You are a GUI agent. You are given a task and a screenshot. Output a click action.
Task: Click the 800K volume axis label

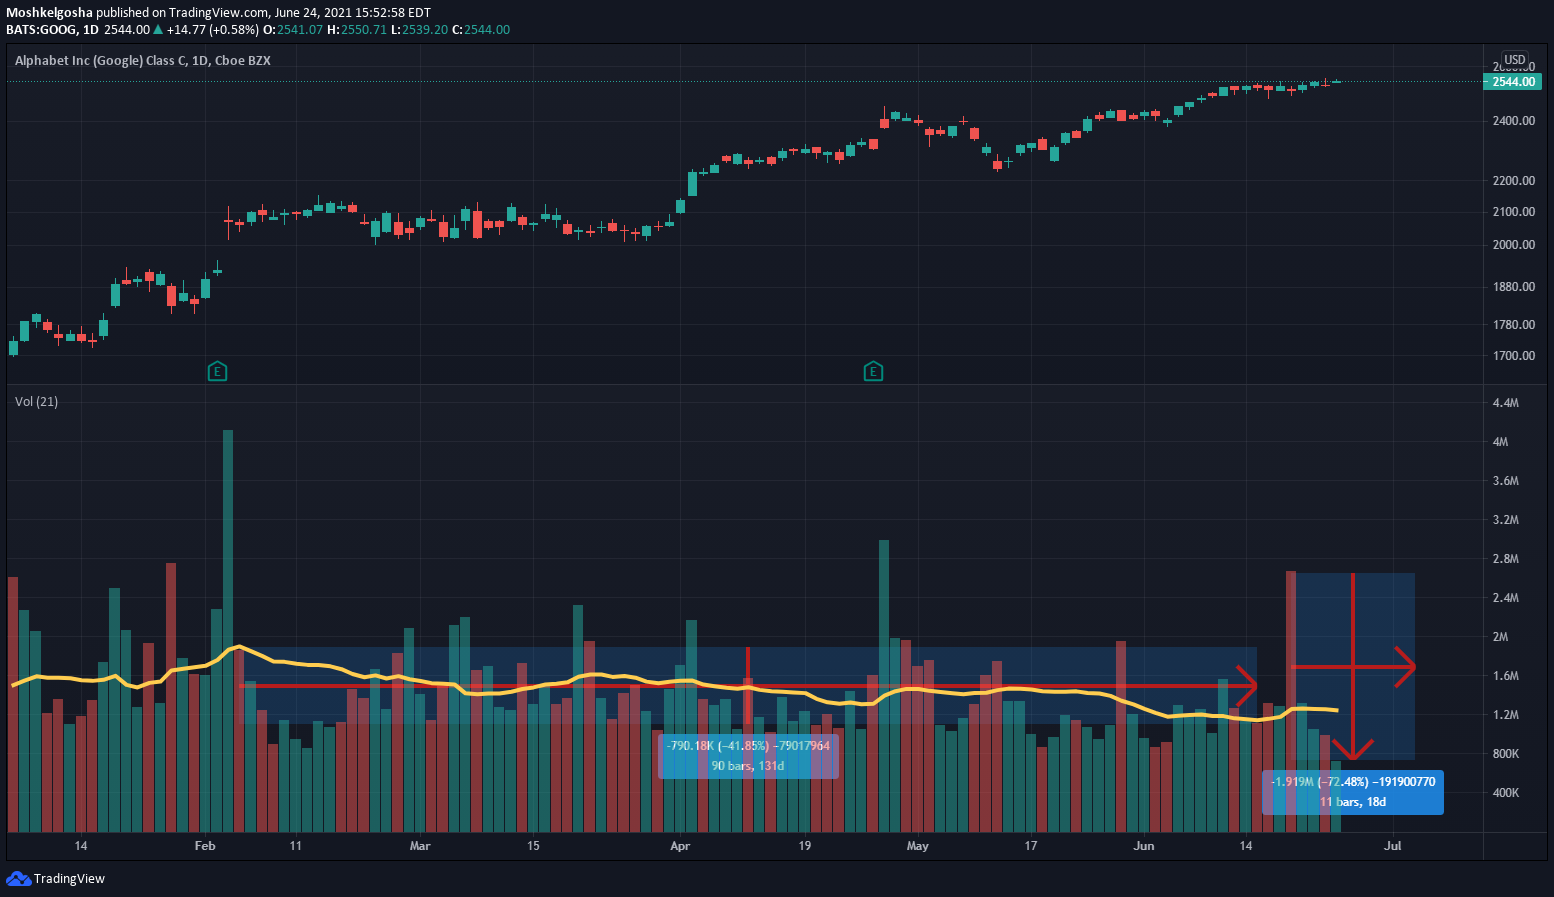click(x=1505, y=754)
